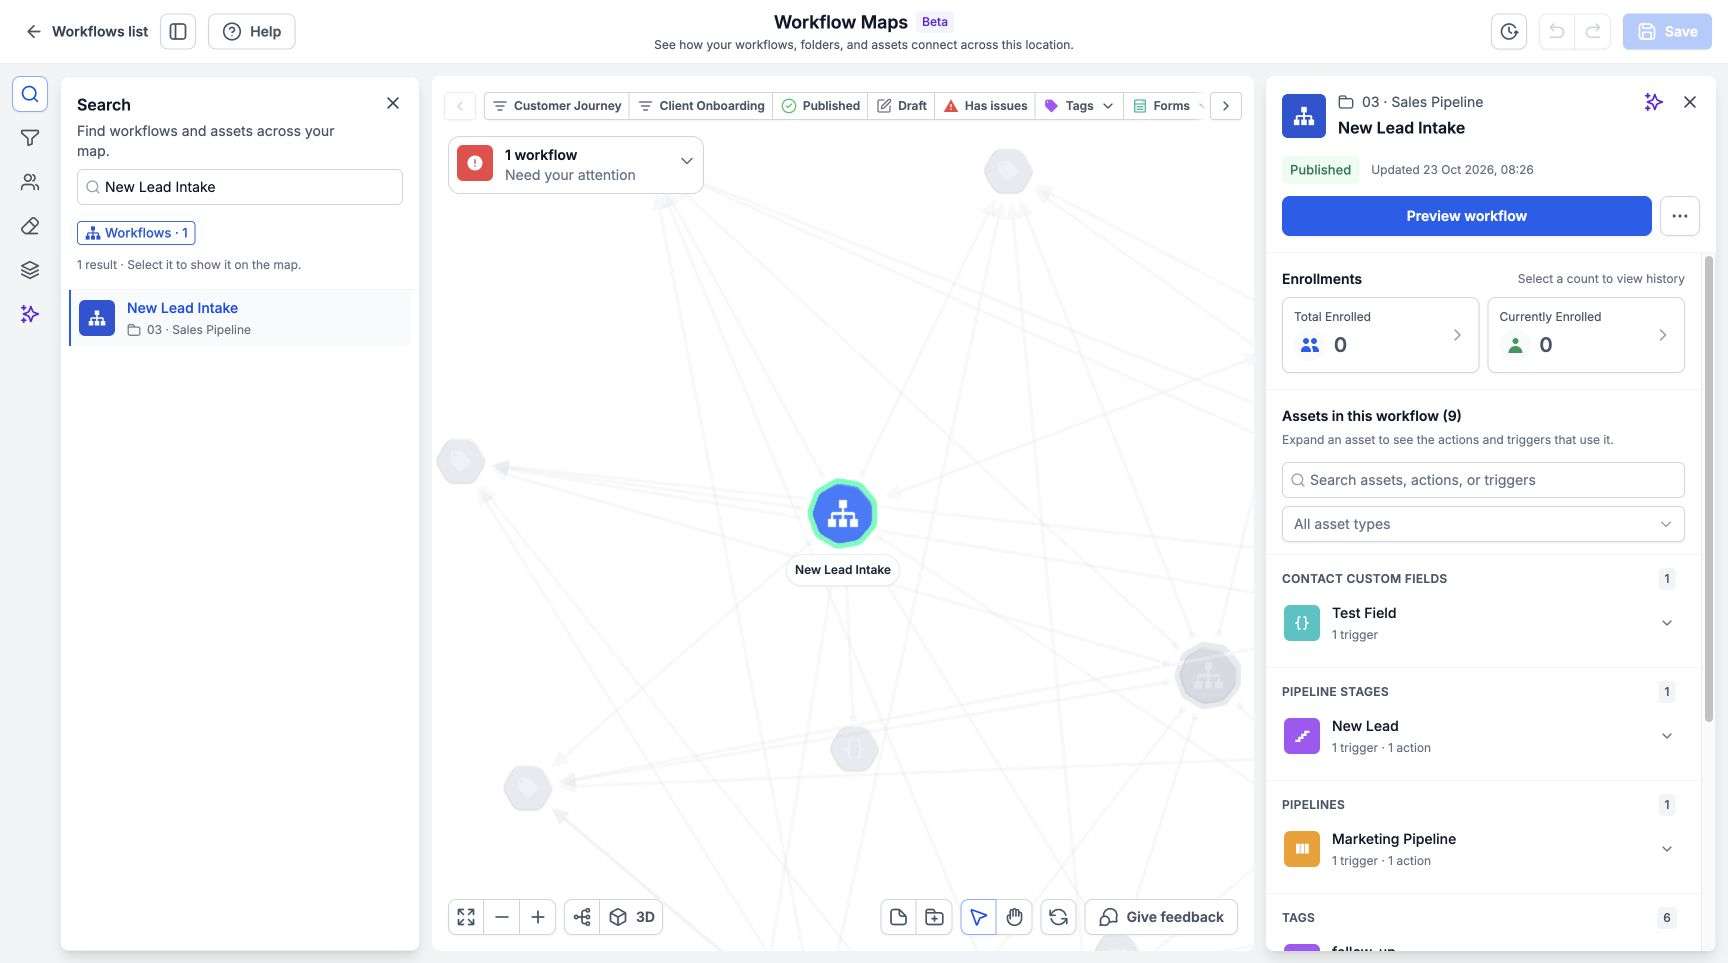Open the AI sparkle icon in left sidebar
The image size is (1728, 963).
coord(30,314)
